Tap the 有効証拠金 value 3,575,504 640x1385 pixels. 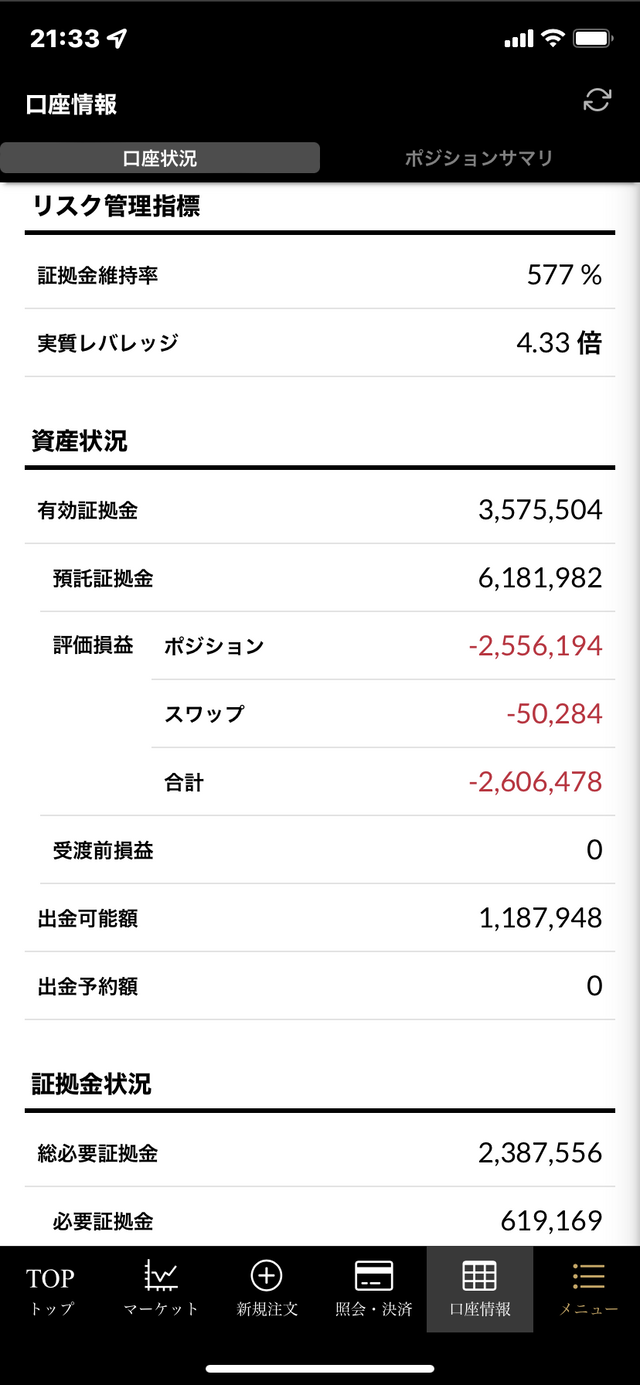540,510
